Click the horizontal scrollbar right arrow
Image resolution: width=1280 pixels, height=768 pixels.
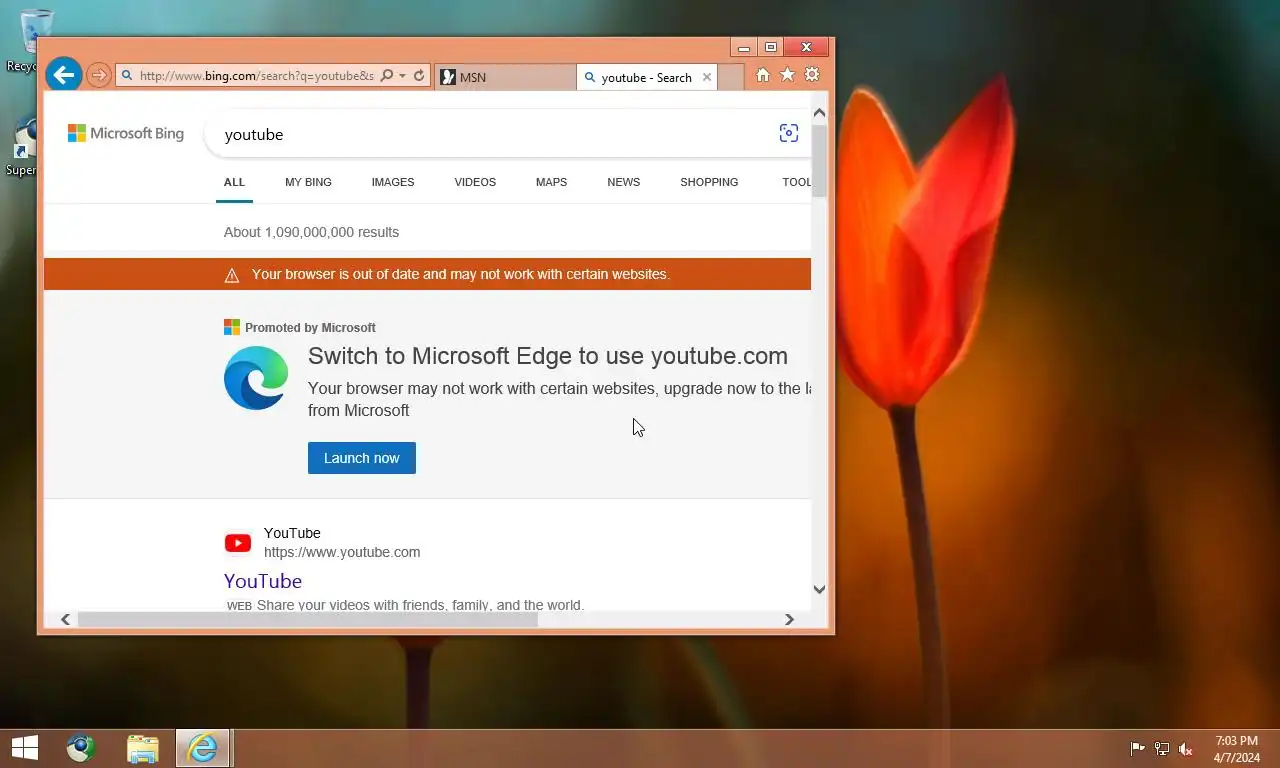[789, 620]
